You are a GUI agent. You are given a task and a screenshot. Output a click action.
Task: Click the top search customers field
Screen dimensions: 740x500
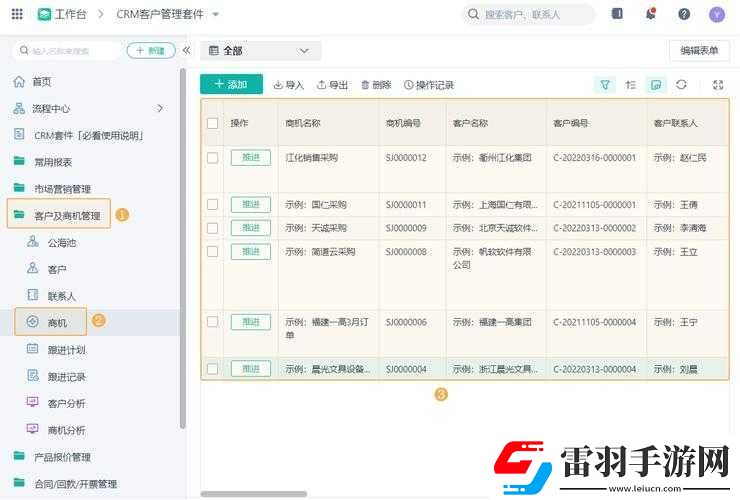pos(529,15)
